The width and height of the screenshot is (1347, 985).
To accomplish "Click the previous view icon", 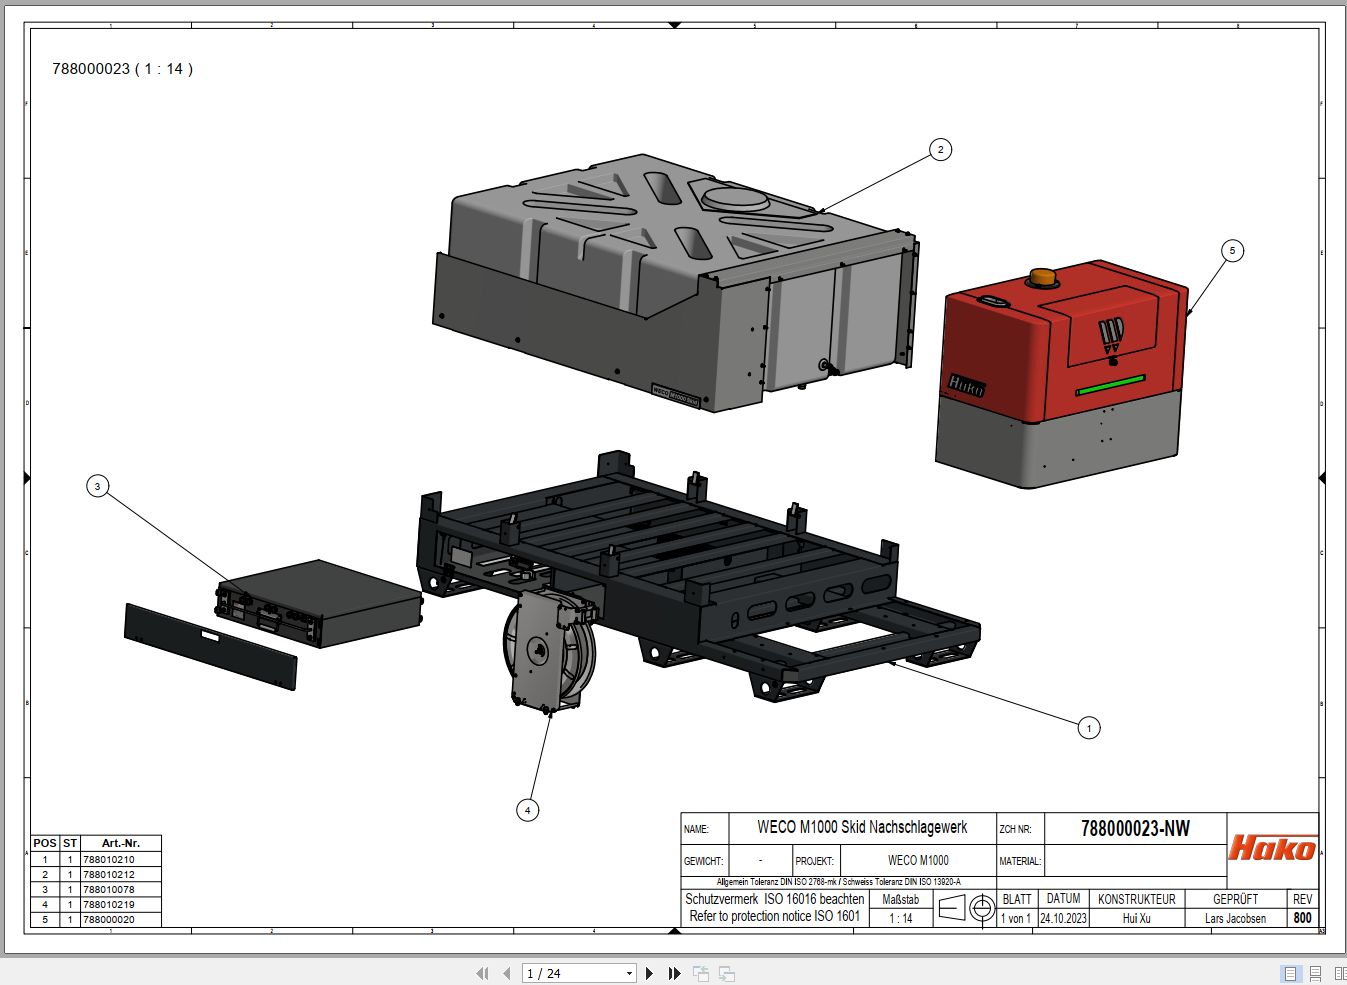I will pyautogui.click(x=701, y=973).
